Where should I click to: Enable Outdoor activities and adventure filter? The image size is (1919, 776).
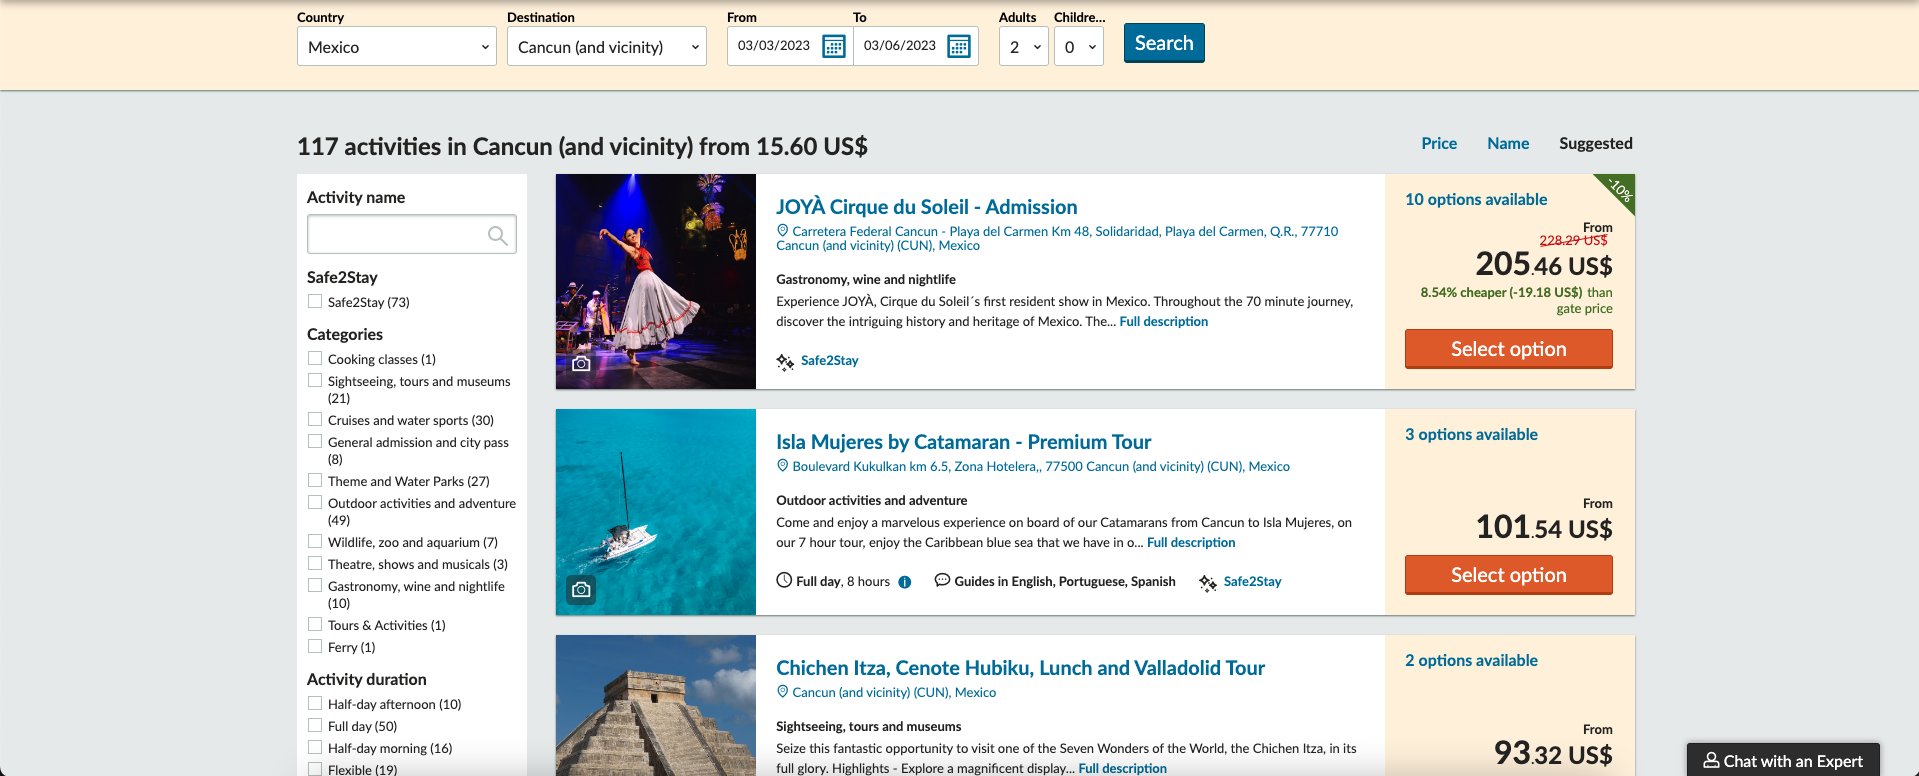click(315, 502)
